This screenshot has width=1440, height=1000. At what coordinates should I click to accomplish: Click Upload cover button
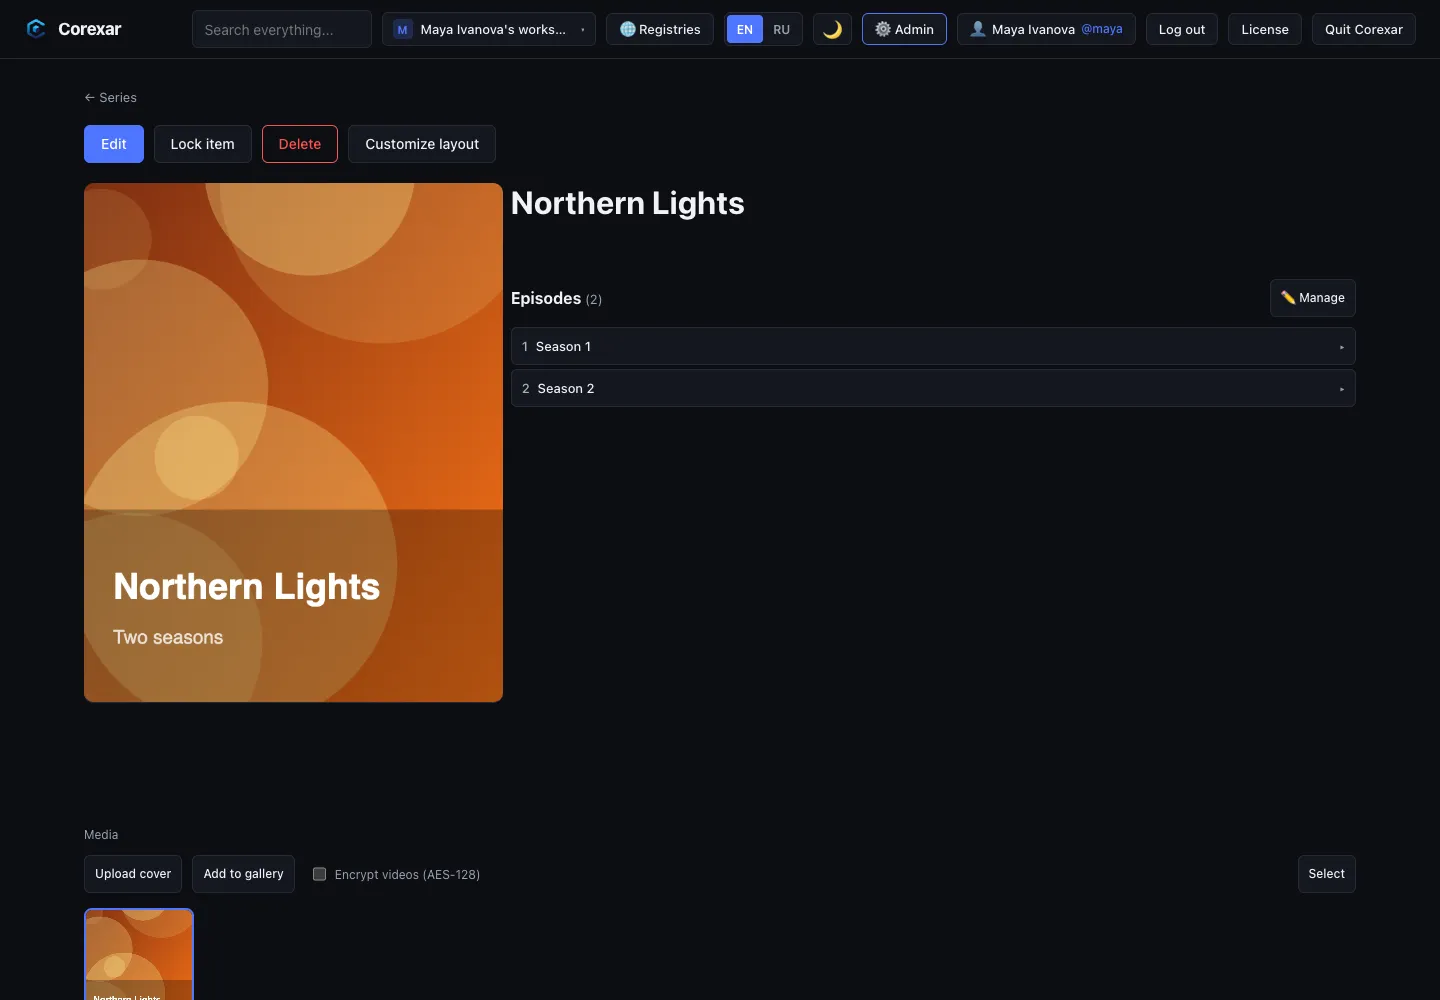[x=133, y=874]
